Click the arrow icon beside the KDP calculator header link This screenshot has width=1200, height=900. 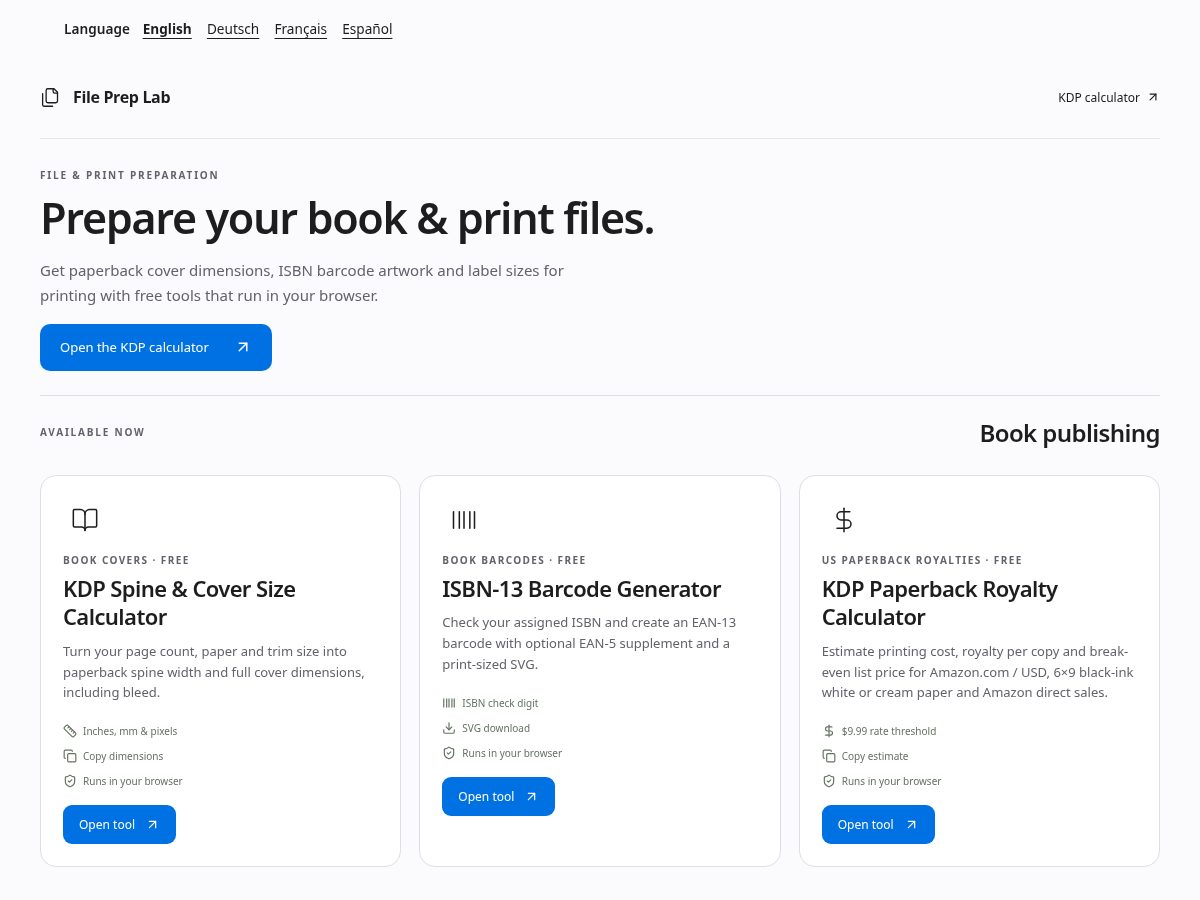click(x=1152, y=97)
